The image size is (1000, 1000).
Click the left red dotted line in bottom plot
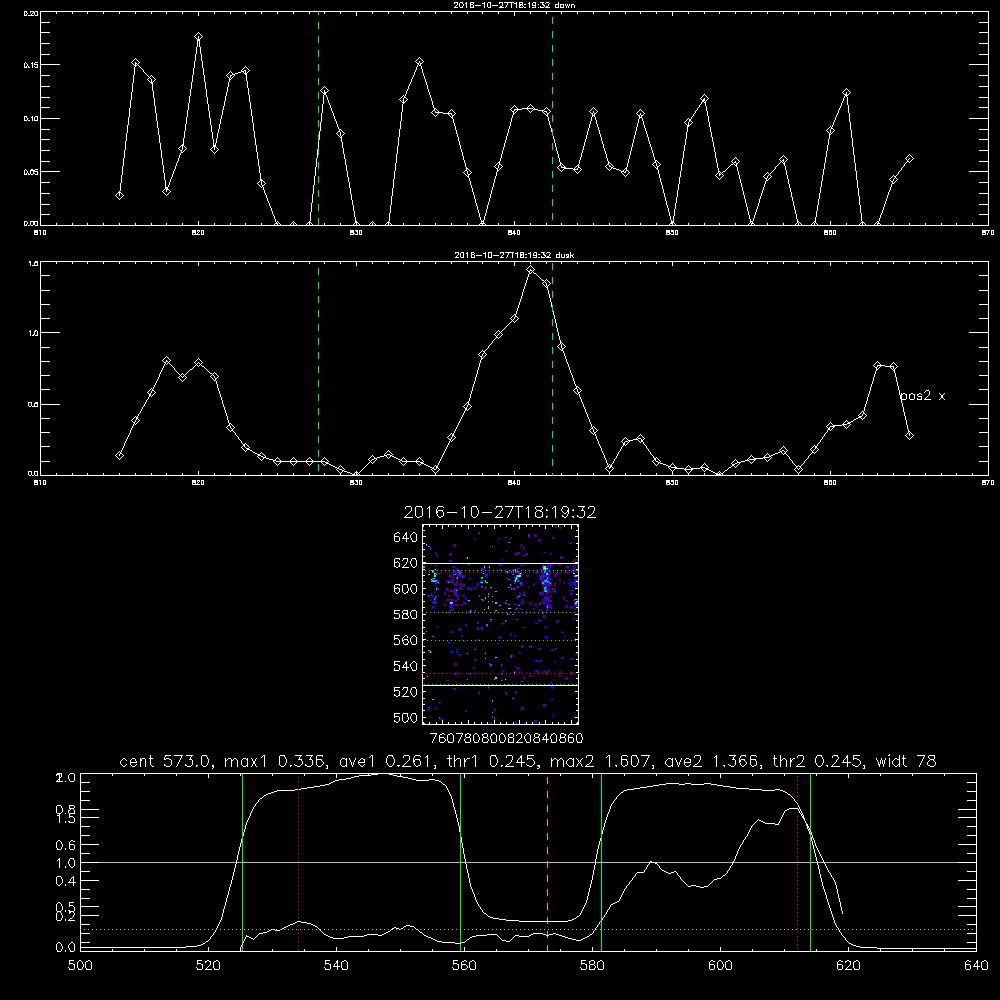298,862
